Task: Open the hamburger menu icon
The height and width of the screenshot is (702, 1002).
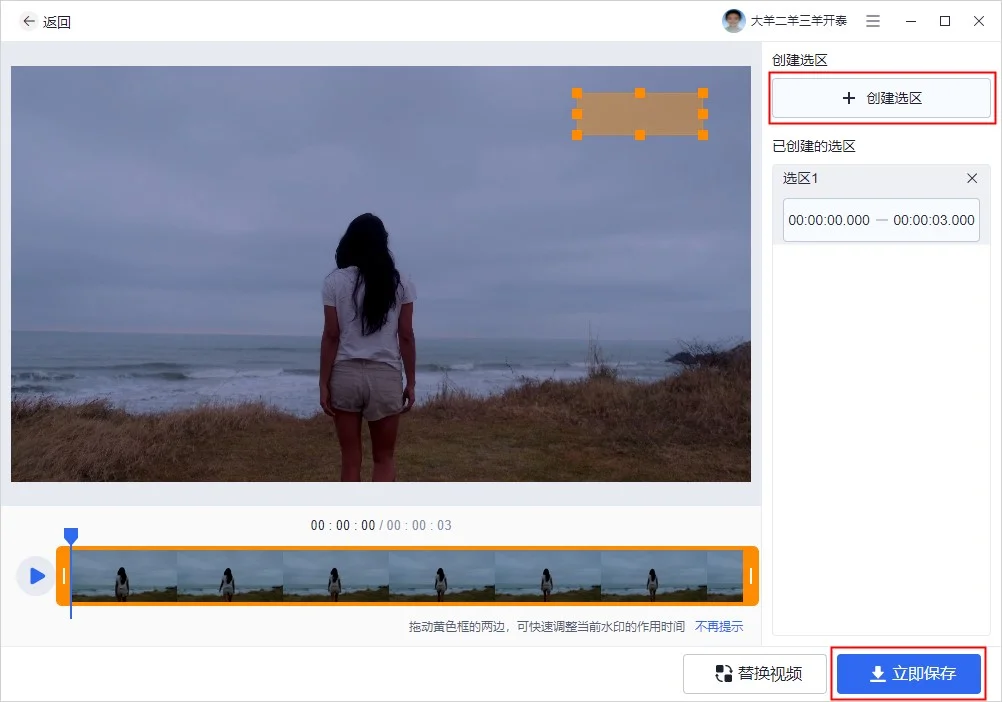Action: pos(873,21)
